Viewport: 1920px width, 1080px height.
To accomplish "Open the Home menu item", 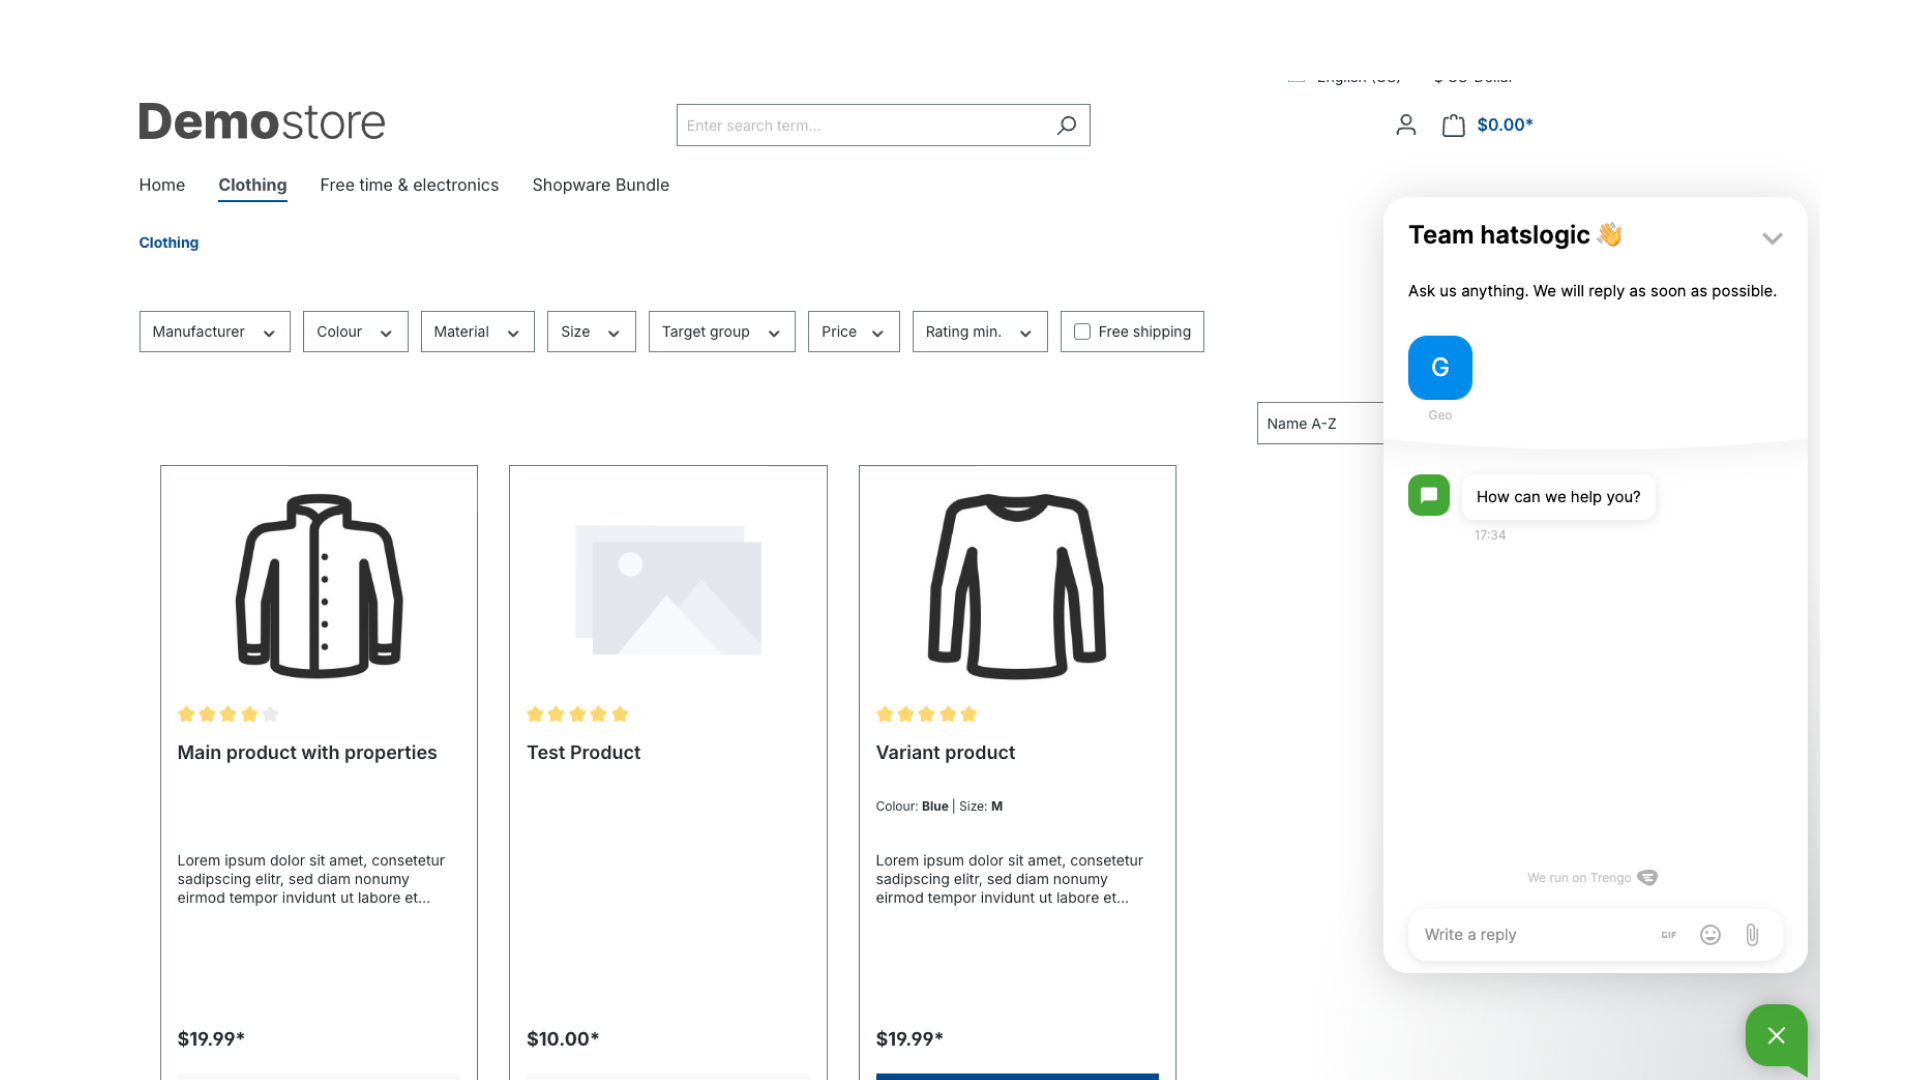I will pyautogui.click(x=162, y=183).
